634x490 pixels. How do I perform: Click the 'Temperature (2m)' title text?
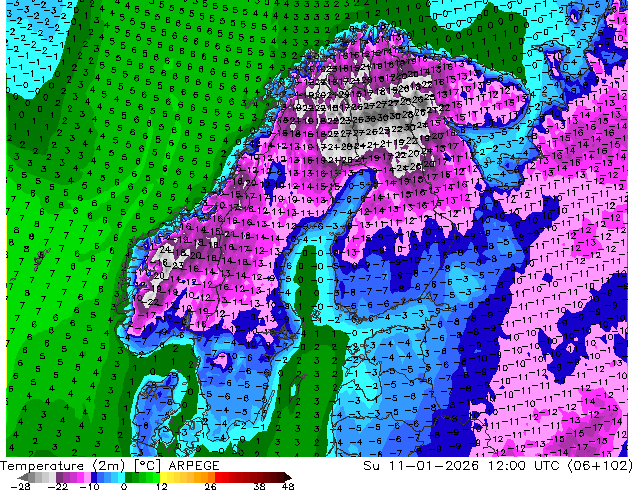click(63, 466)
